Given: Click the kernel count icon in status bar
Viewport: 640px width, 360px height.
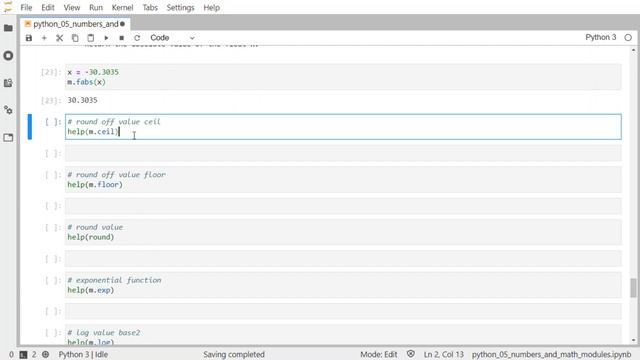Looking at the screenshot, I should [x=45, y=355].
